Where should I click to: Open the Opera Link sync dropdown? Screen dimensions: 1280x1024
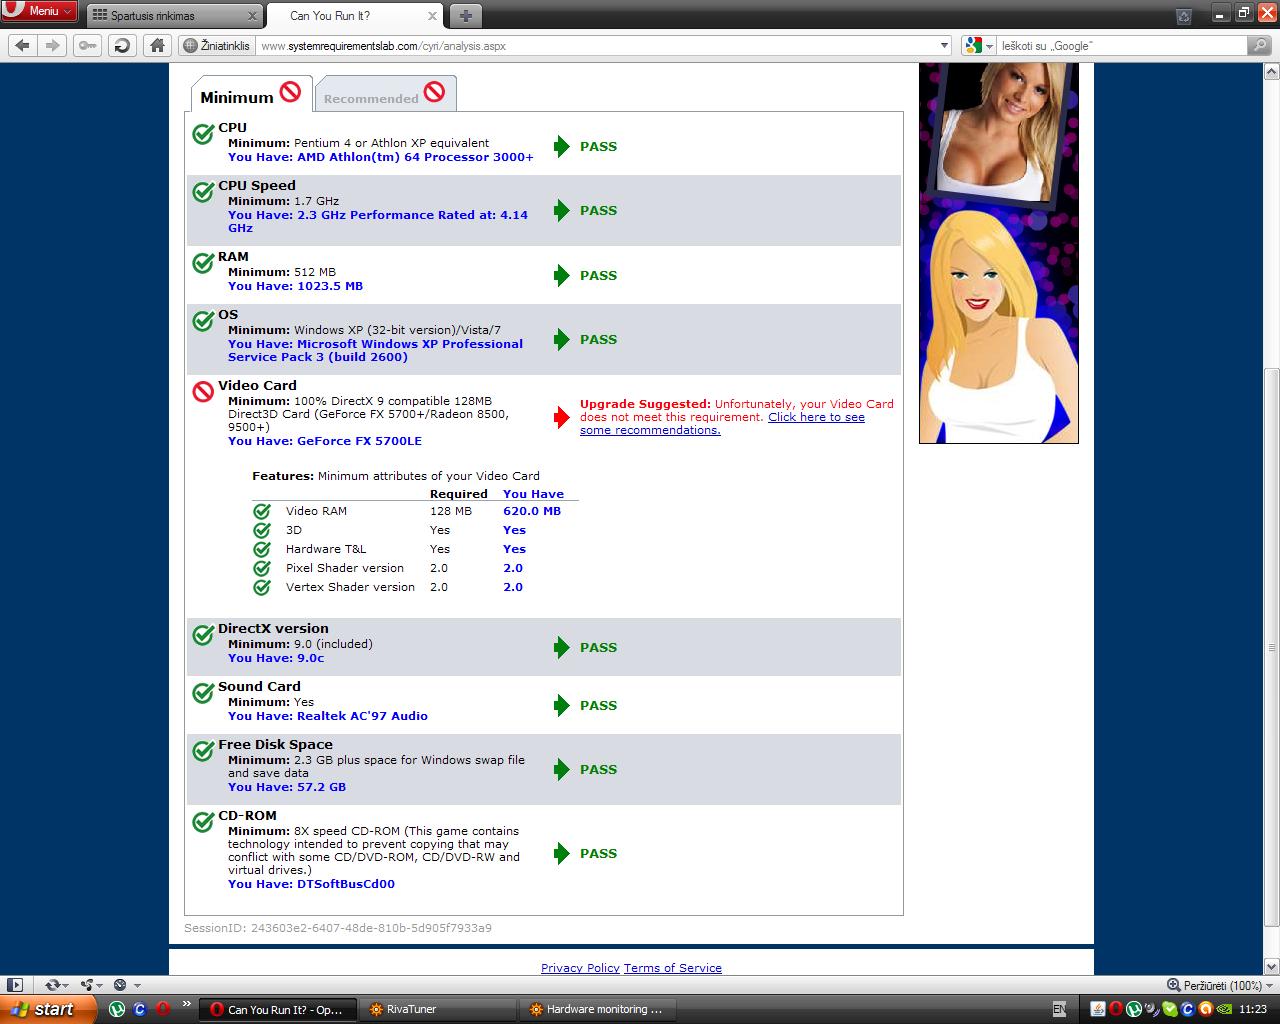[x=58, y=985]
